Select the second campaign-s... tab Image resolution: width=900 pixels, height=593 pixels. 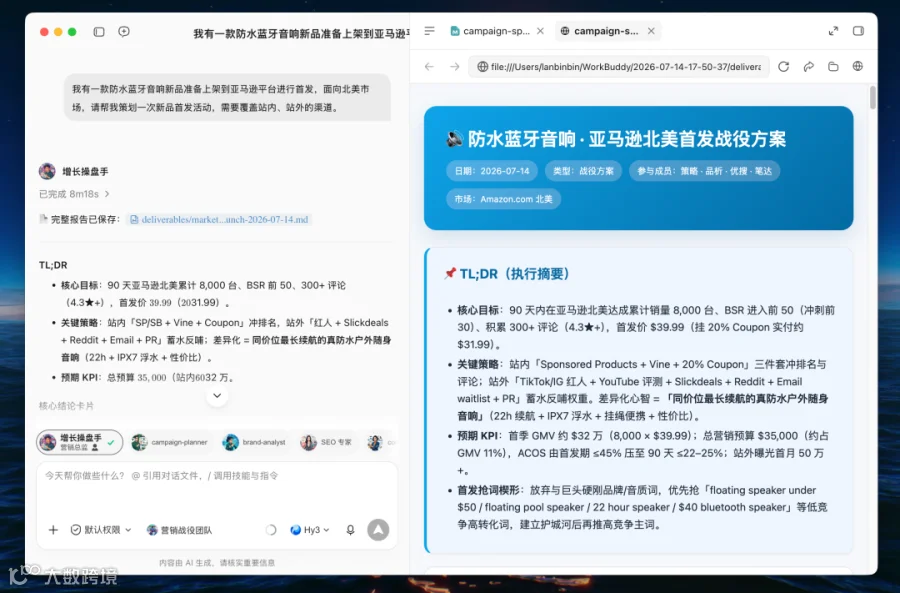[x=600, y=31]
